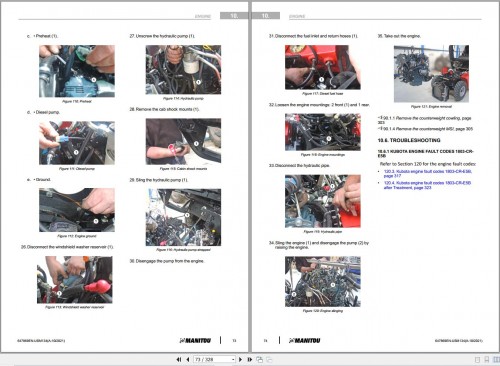Go to the previous page
500x366 pixels.
click(x=188, y=359)
